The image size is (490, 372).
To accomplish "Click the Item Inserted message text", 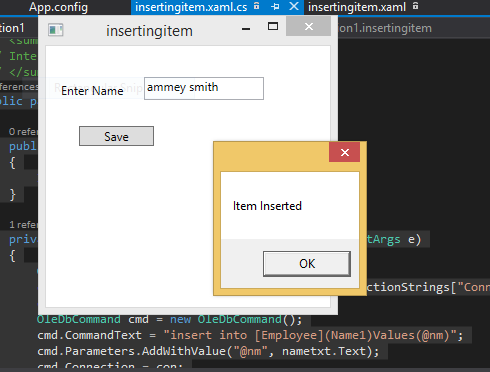I will (267, 206).
